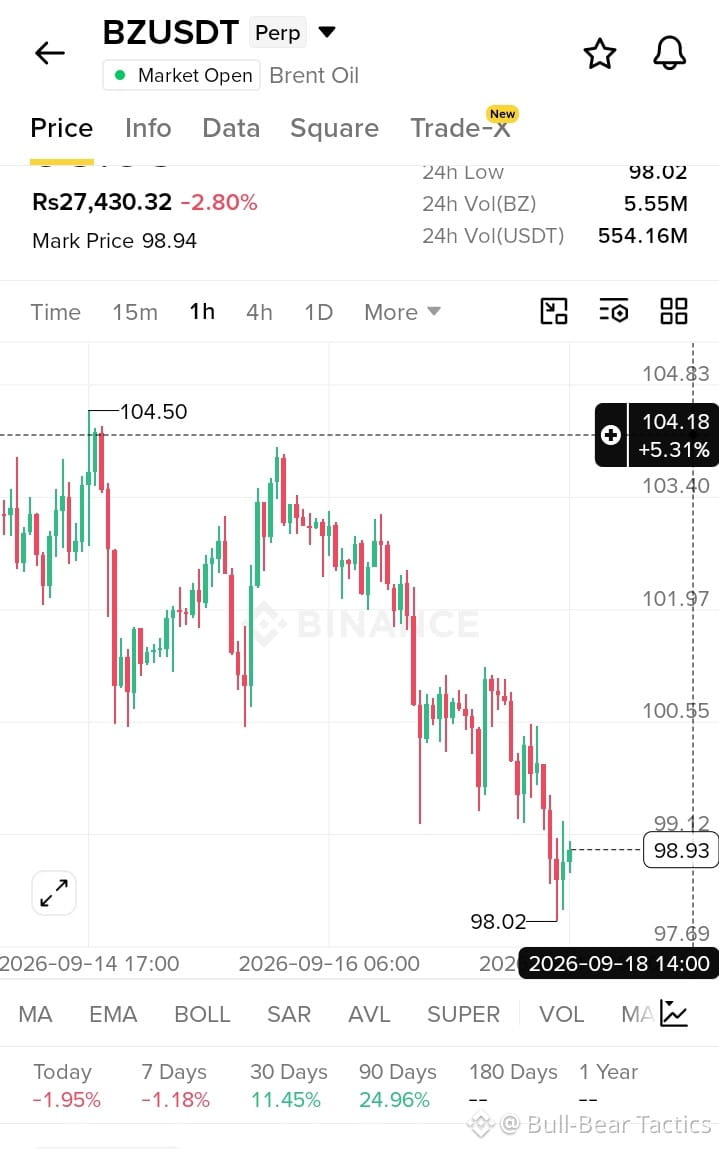Toggle the VOL indicator
Viewport: 719px width, 1149px height.
pyautogui.click(x=561, y=1014)
